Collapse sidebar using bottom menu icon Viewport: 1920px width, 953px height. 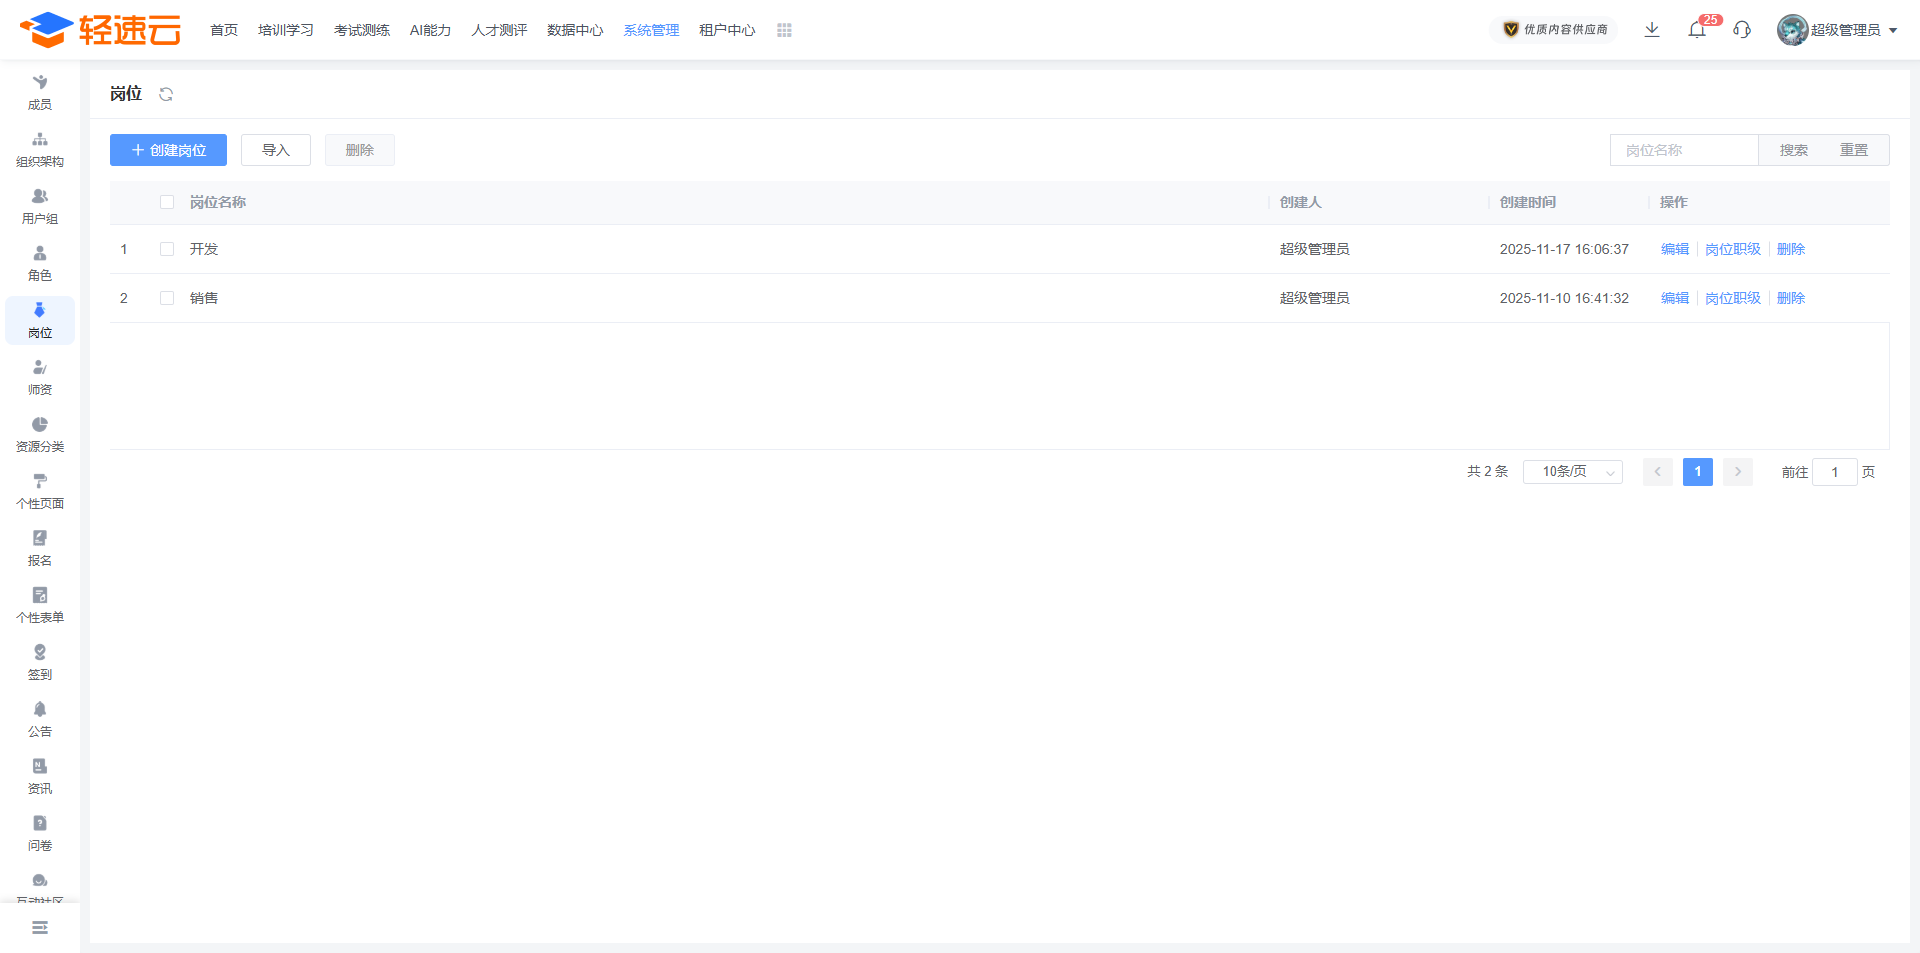pyautogui.click(x=40, y=928)
